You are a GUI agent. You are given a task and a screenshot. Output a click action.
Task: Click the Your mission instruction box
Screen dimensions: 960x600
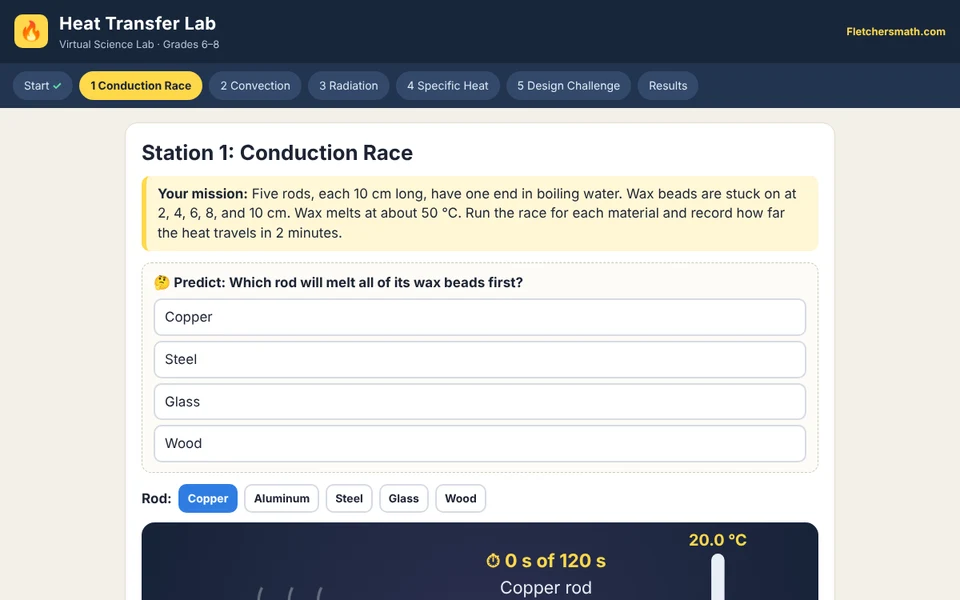click(x=480, y=213)
